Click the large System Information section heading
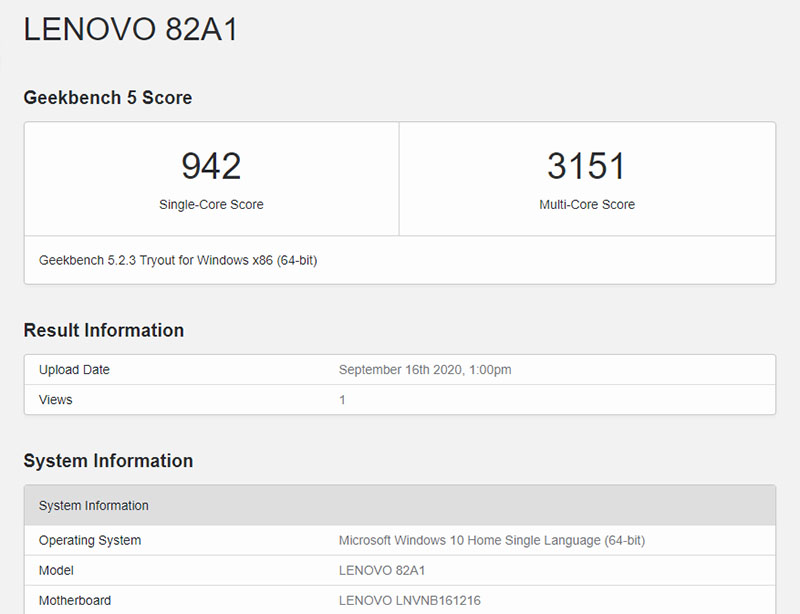 coord(108,461)
